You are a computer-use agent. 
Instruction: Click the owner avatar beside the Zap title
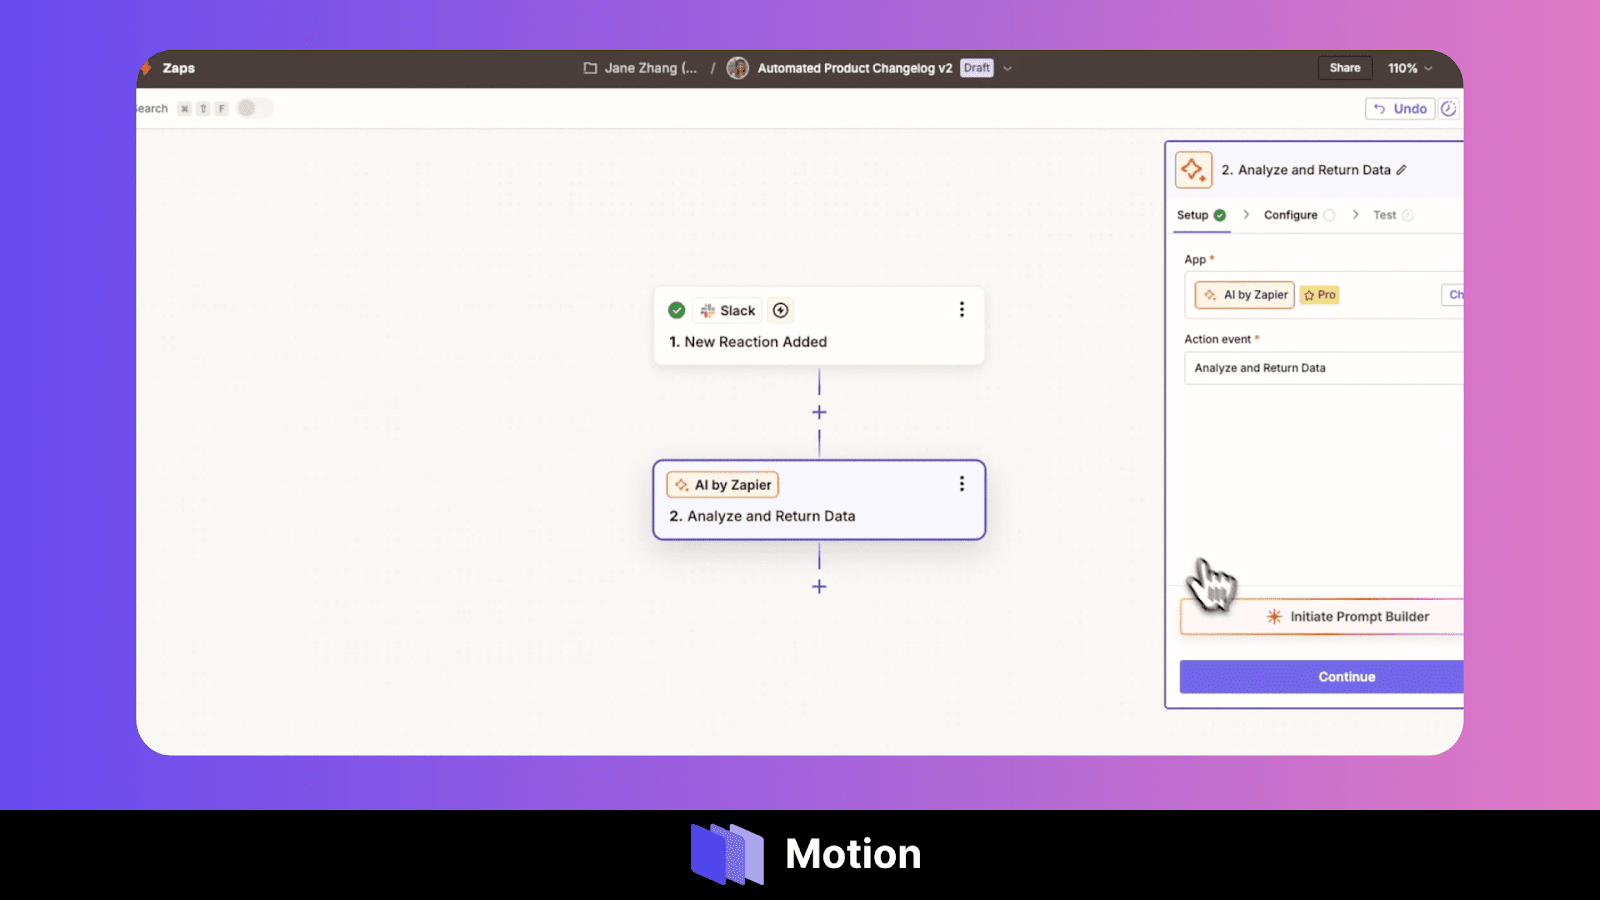coord(738,68)
